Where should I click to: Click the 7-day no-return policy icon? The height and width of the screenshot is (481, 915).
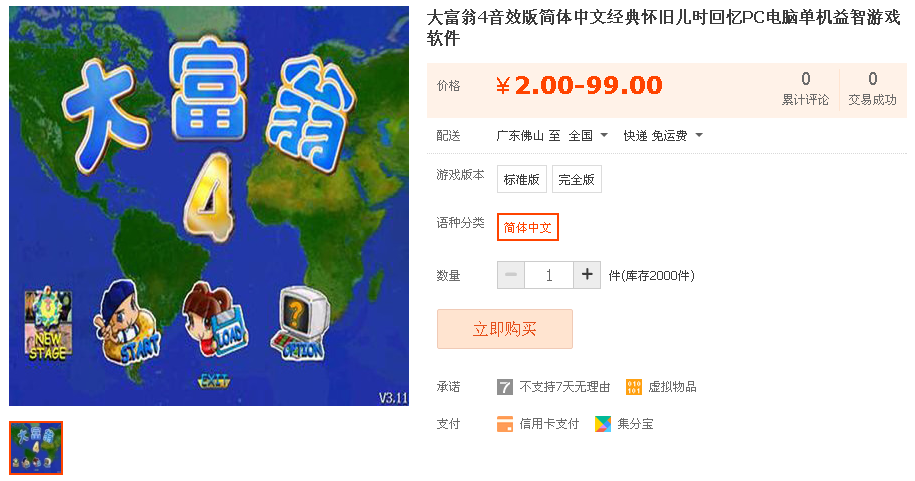coord(505,387)
